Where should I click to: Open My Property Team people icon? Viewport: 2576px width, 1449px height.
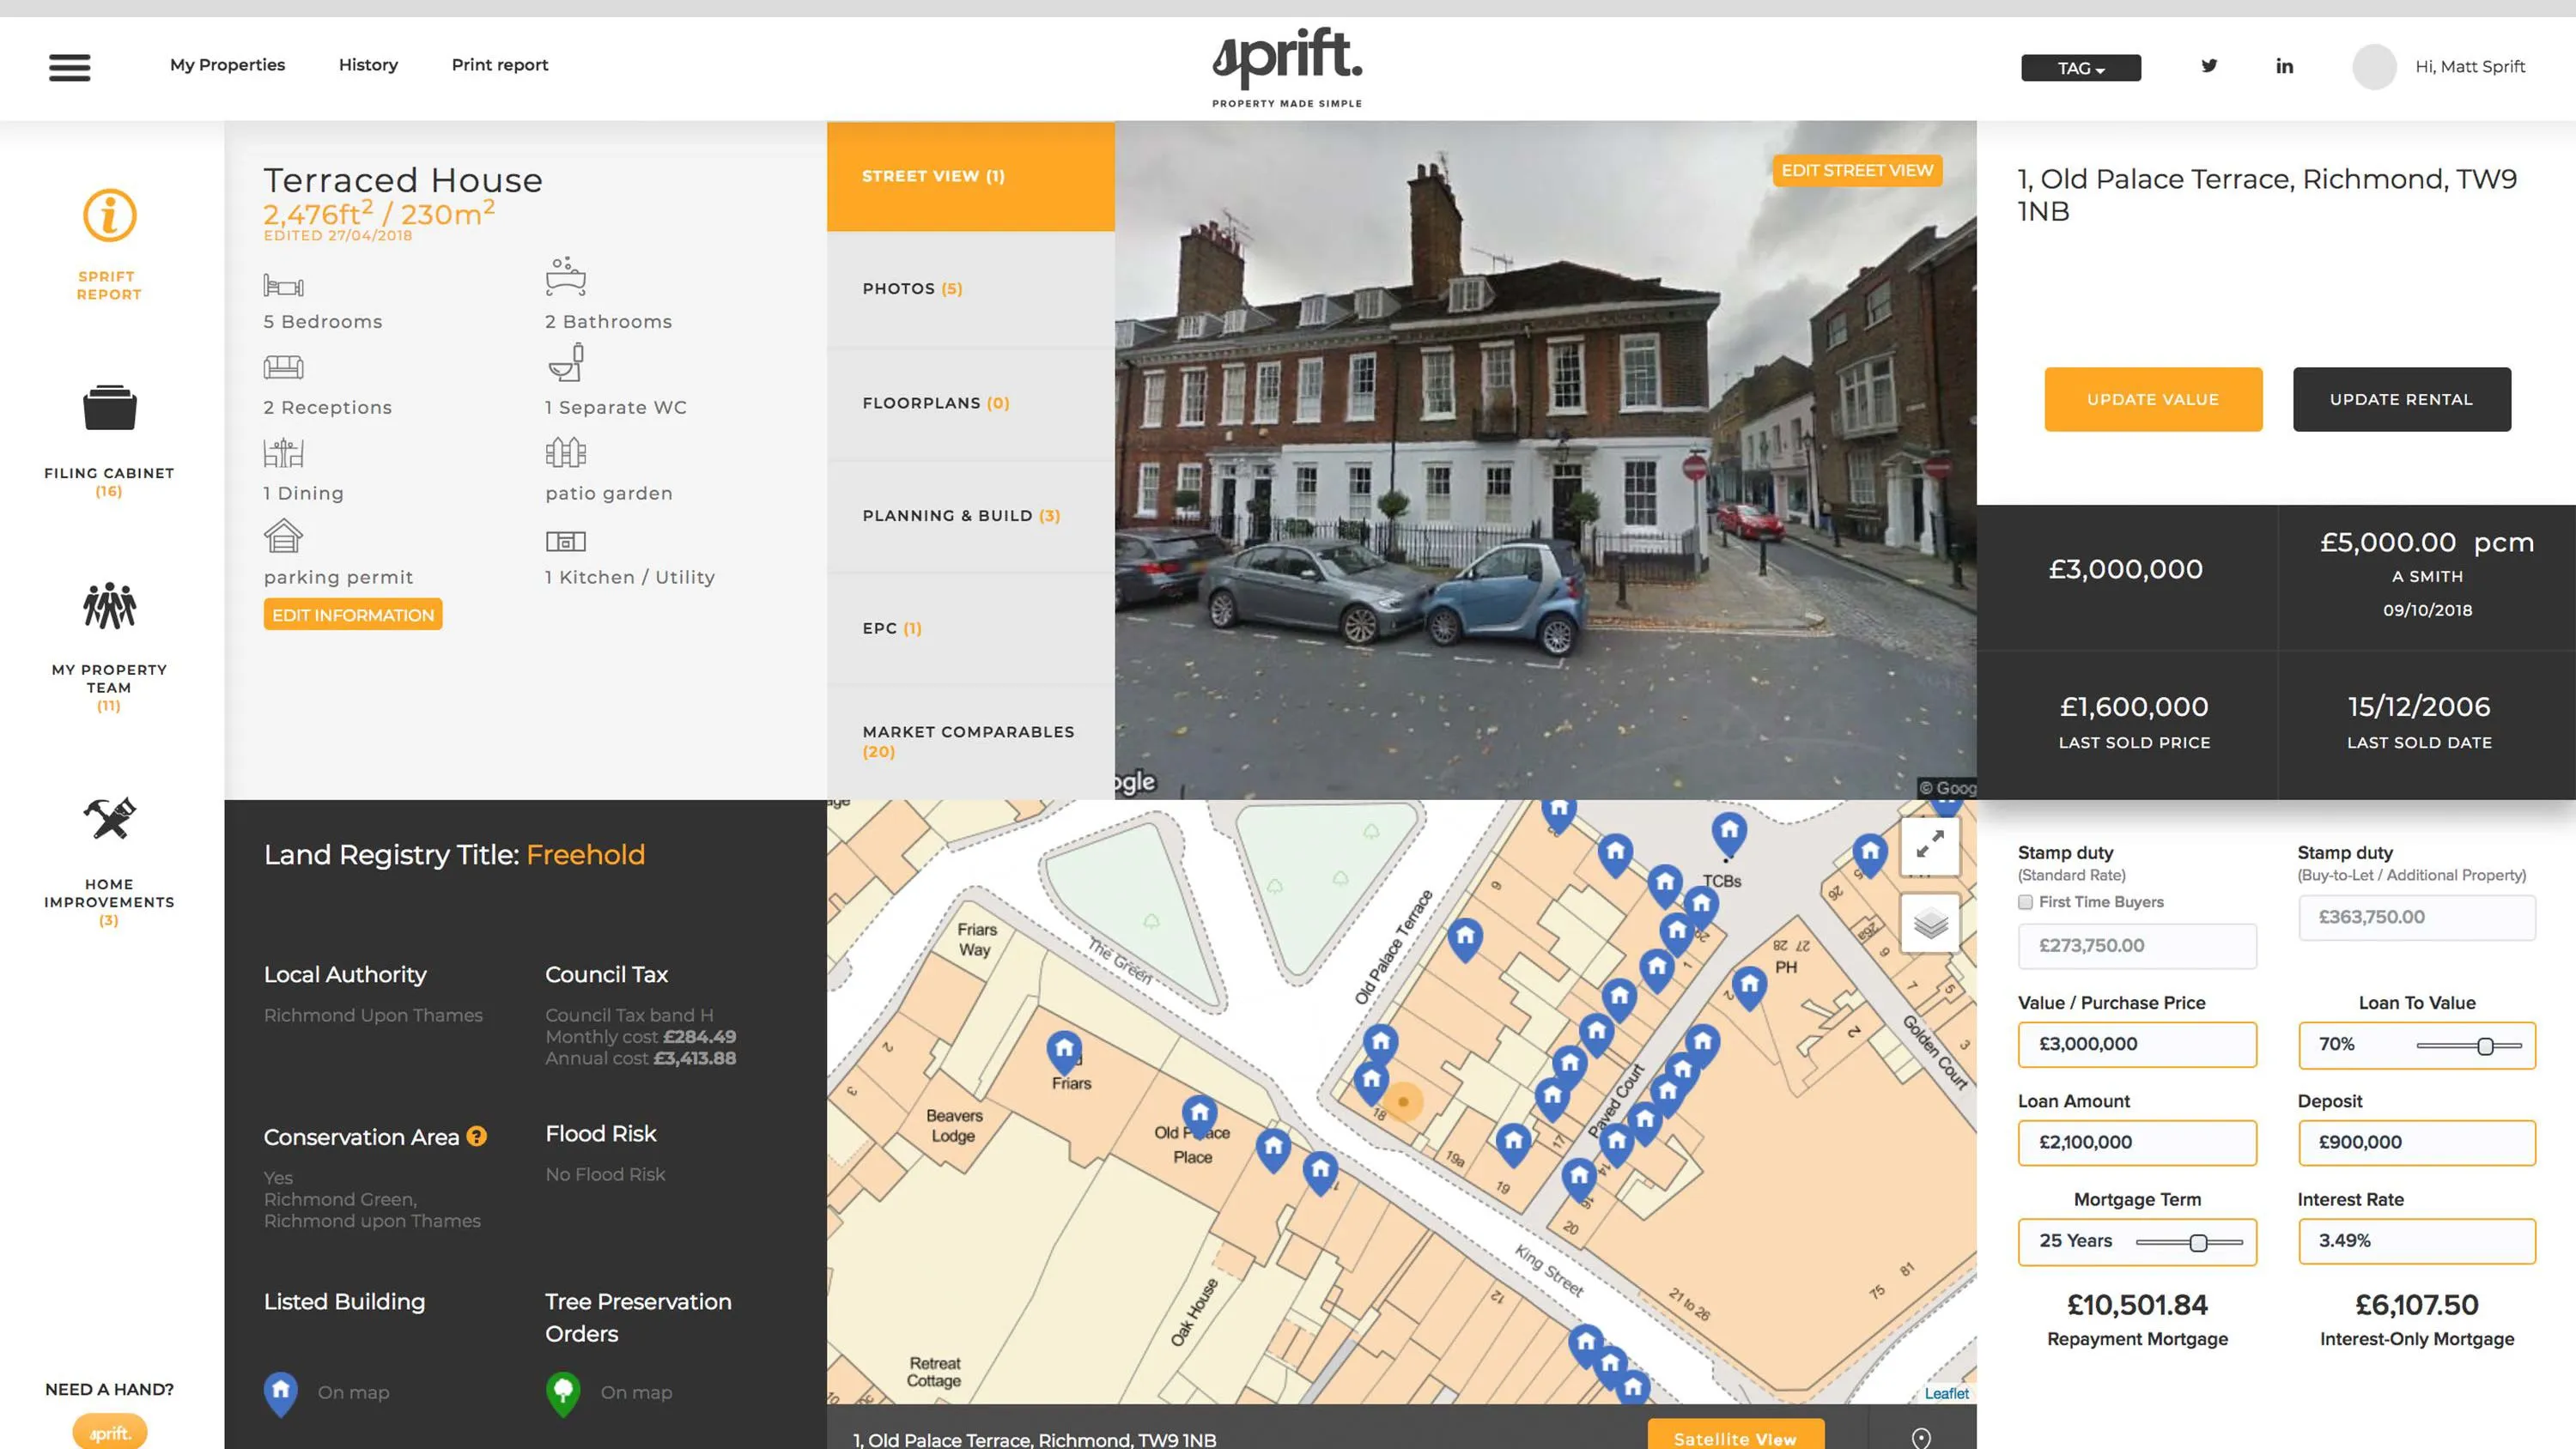coord(109,606)
